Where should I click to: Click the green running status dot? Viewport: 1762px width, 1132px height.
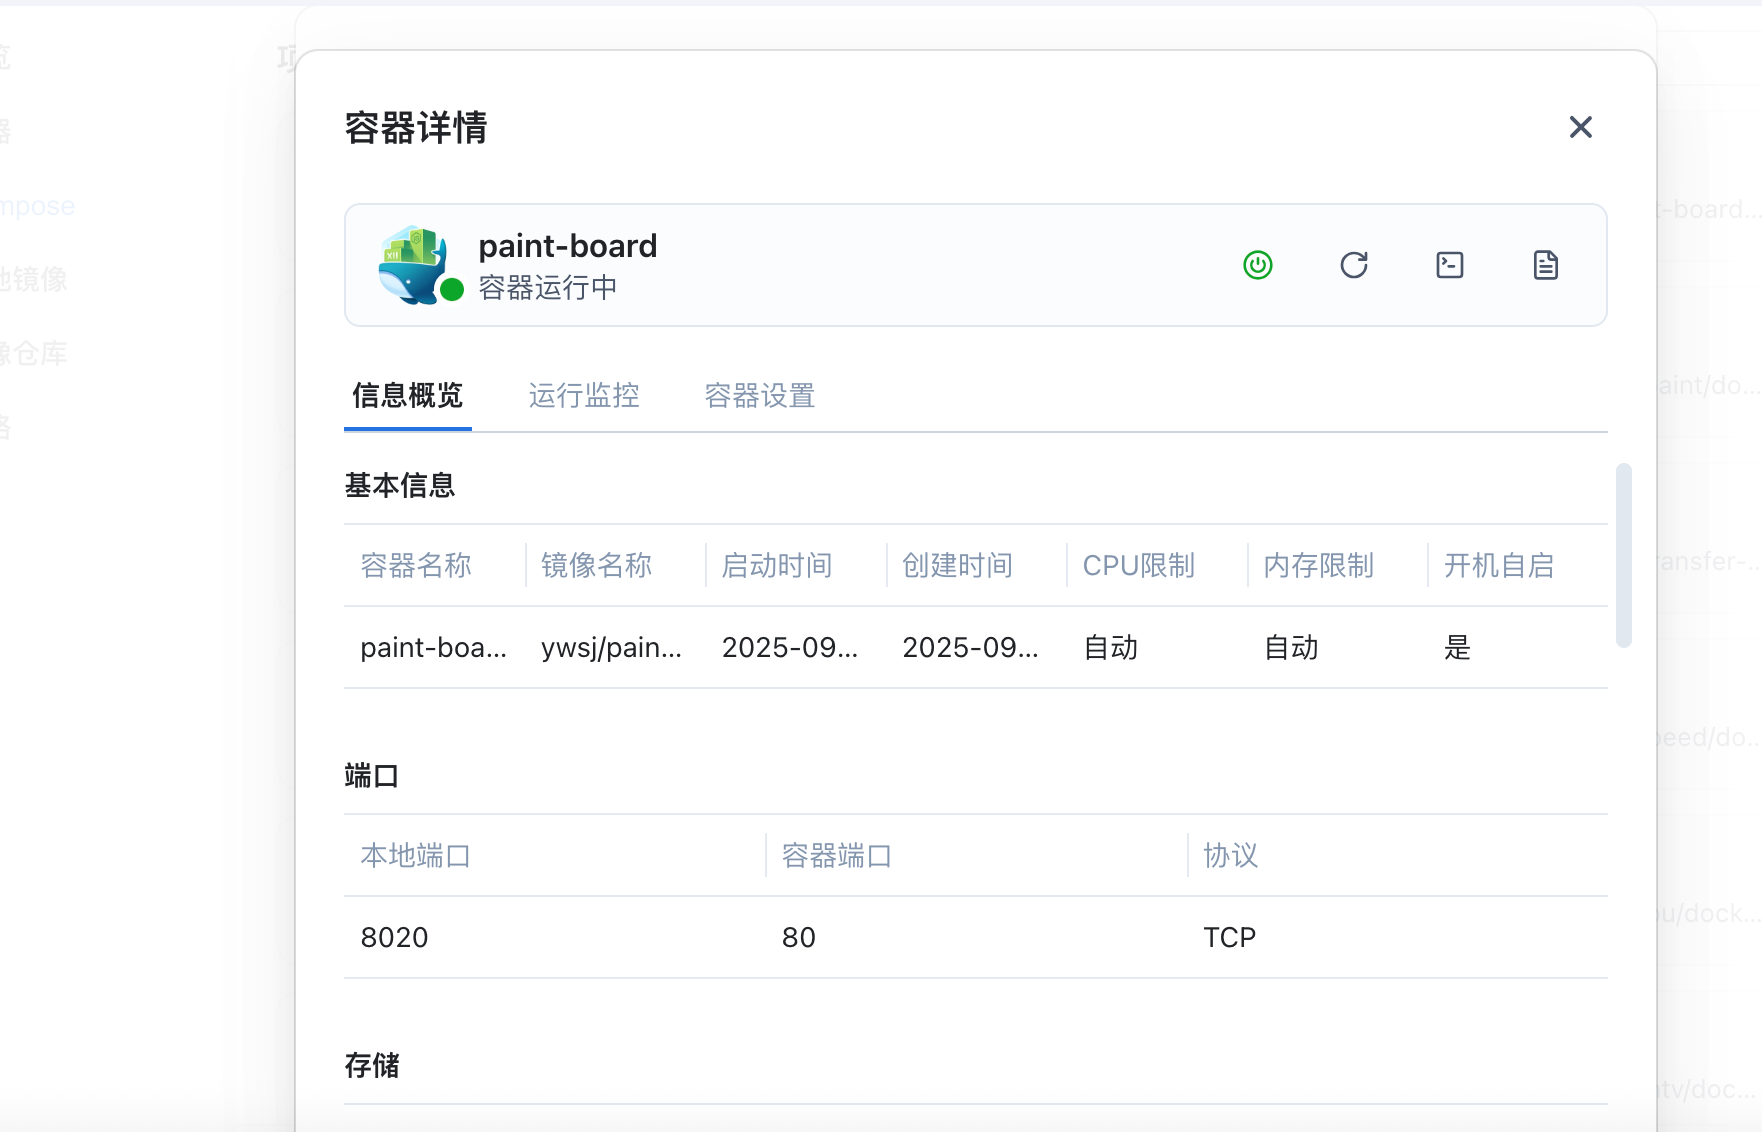point(452,290)
